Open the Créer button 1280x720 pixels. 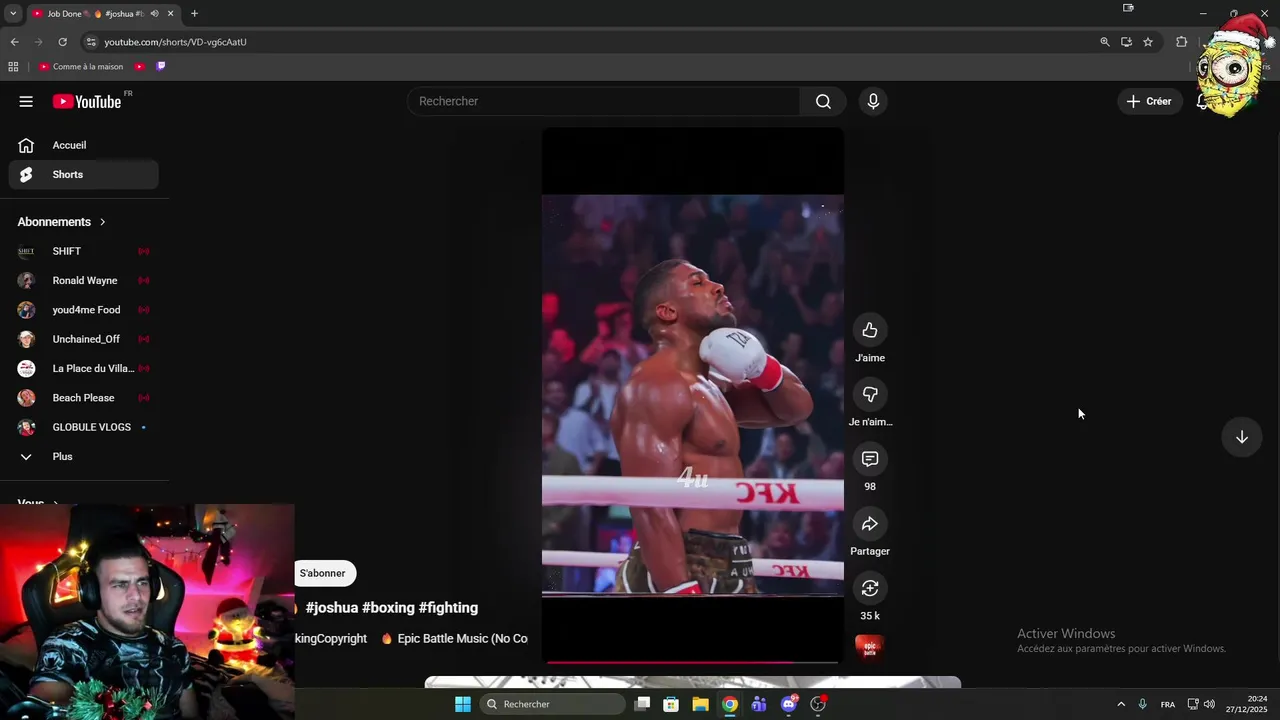click(x=1149, y=101)
